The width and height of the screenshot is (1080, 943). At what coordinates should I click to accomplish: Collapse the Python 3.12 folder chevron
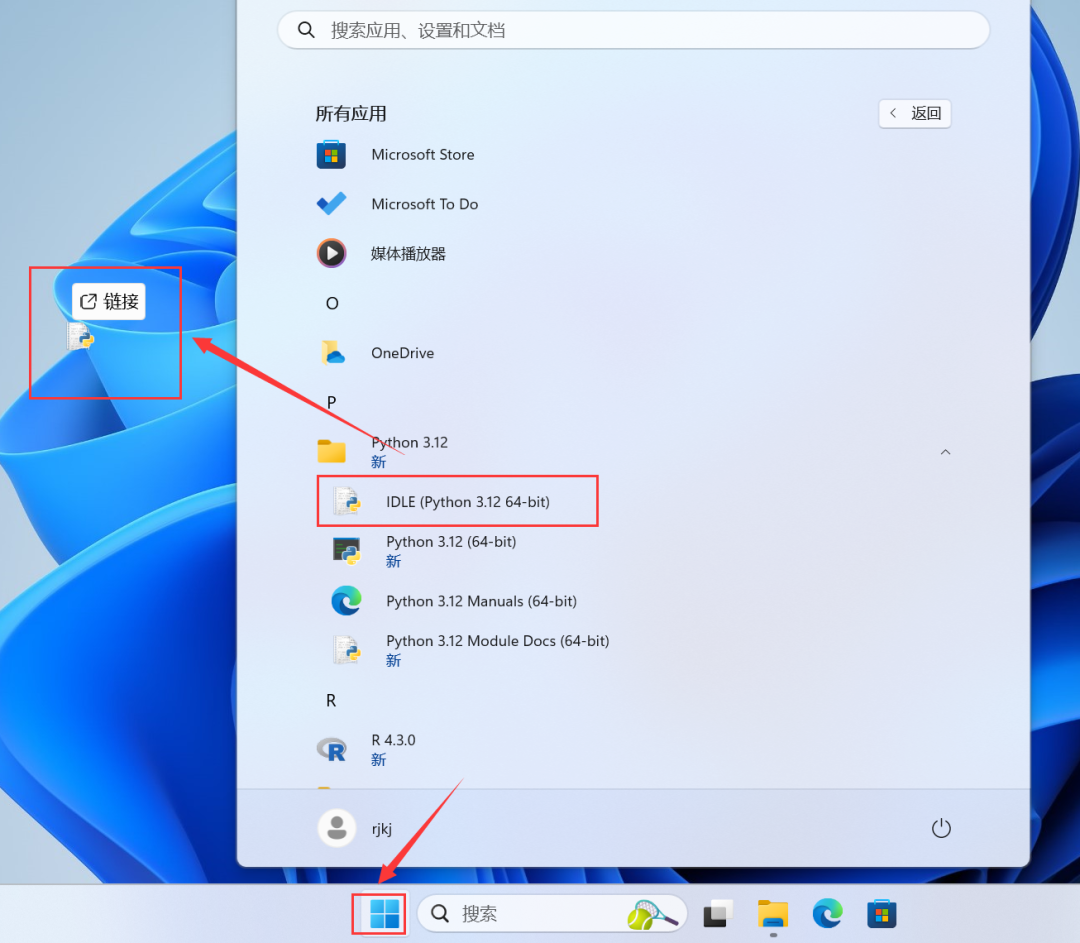(x=946, y=452)
